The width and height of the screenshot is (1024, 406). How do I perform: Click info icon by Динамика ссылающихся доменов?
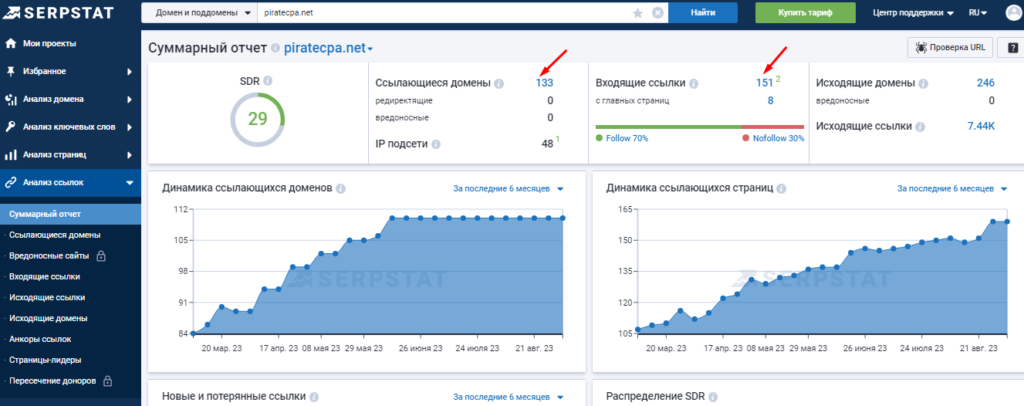coord(340,189)
